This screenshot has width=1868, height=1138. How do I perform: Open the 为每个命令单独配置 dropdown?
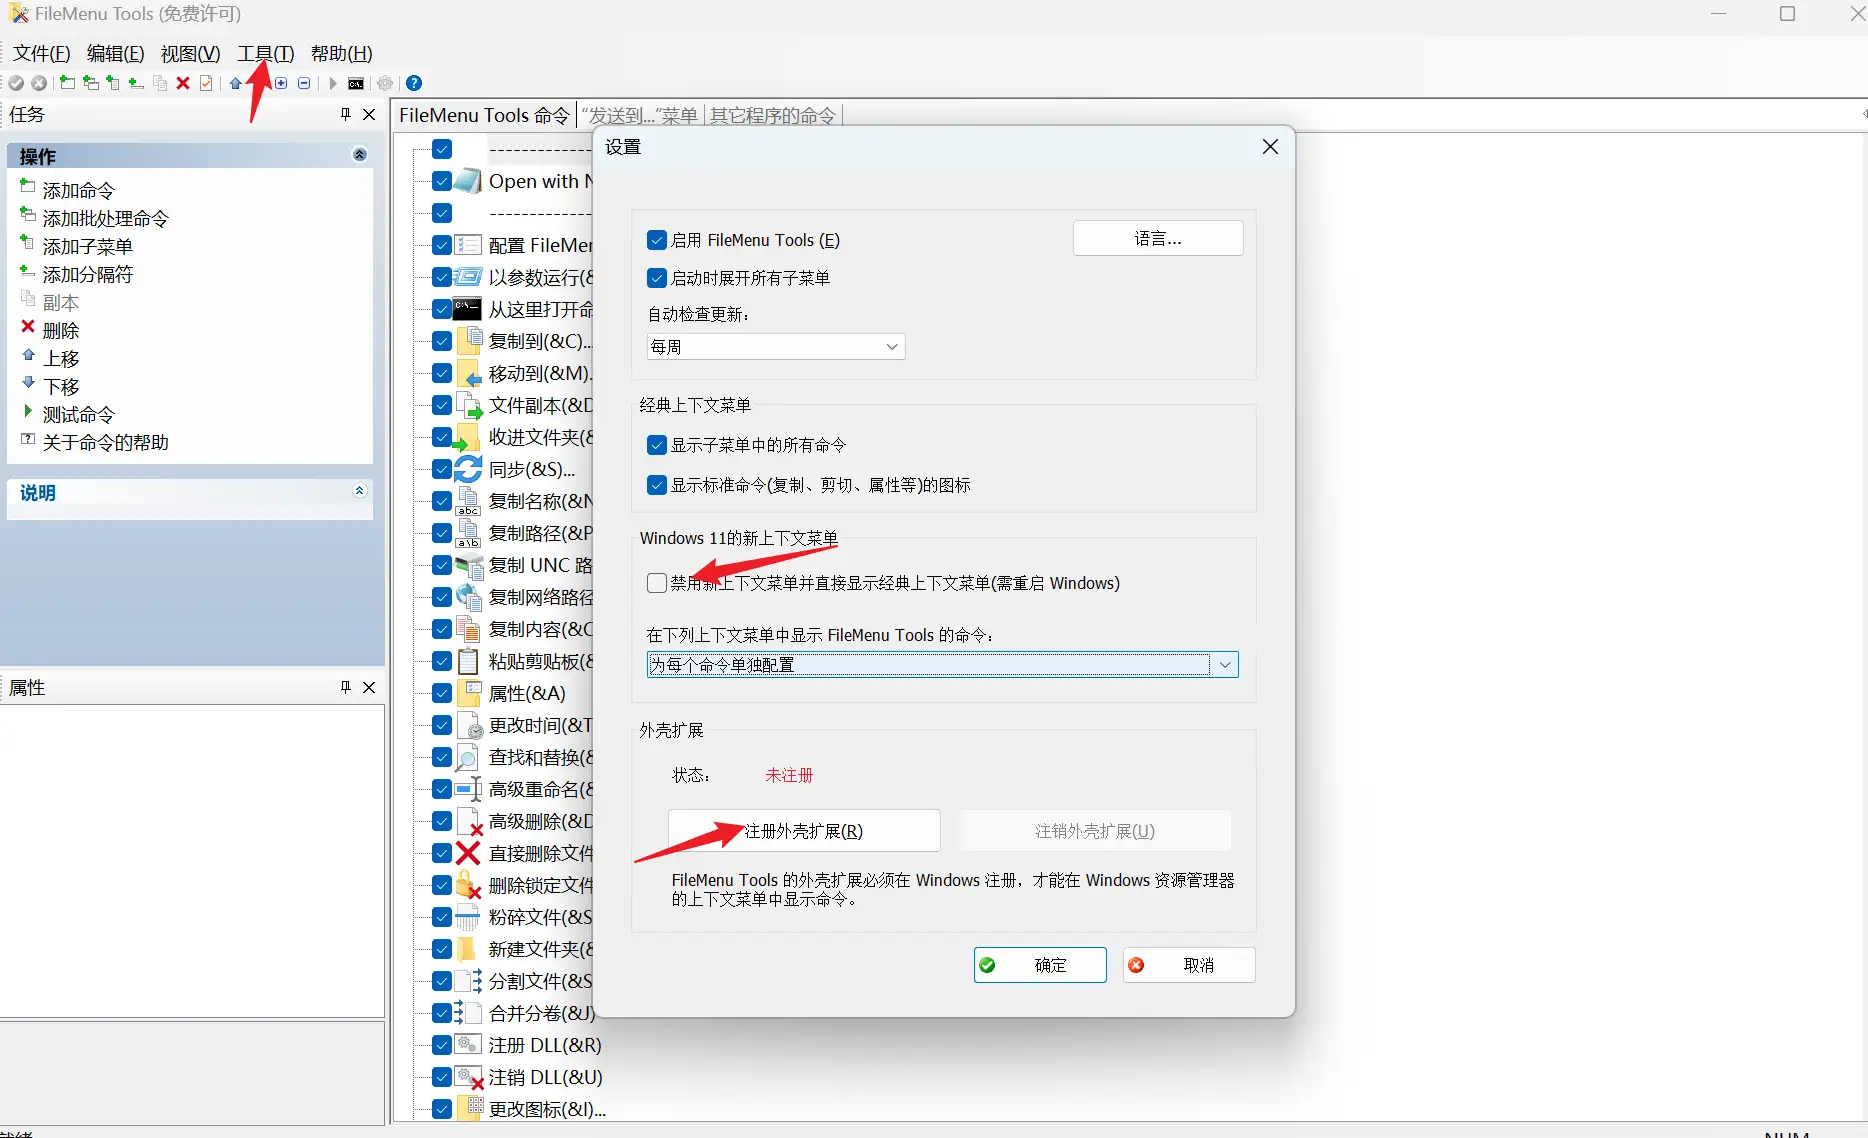(x=940, y=664)
